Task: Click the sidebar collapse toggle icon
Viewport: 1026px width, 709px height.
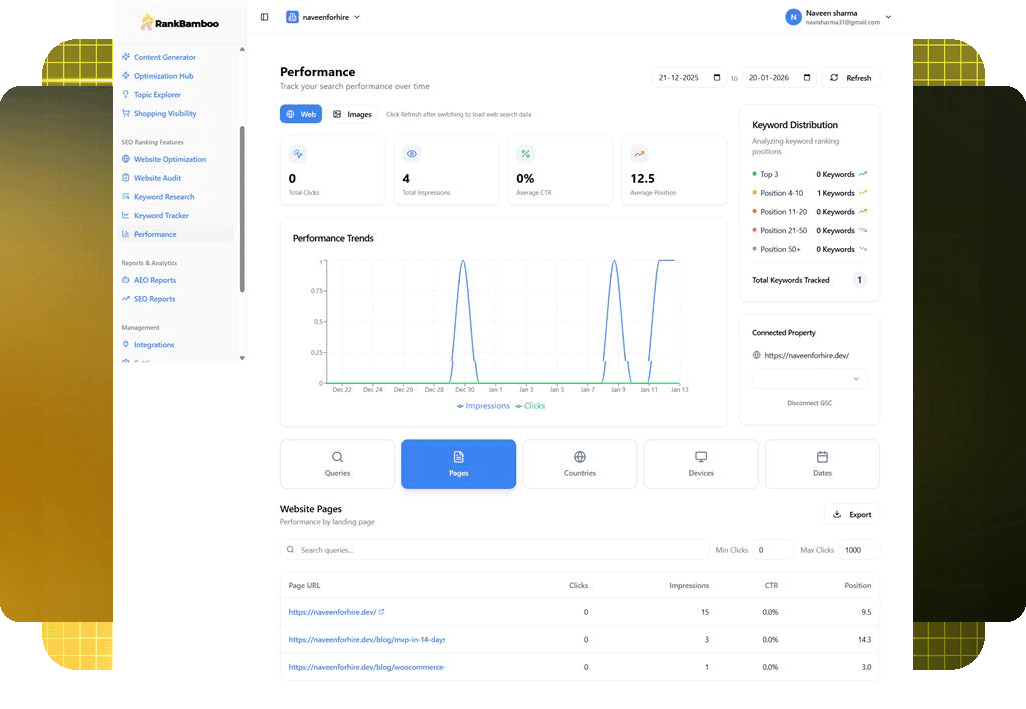Action: point(264,17)
